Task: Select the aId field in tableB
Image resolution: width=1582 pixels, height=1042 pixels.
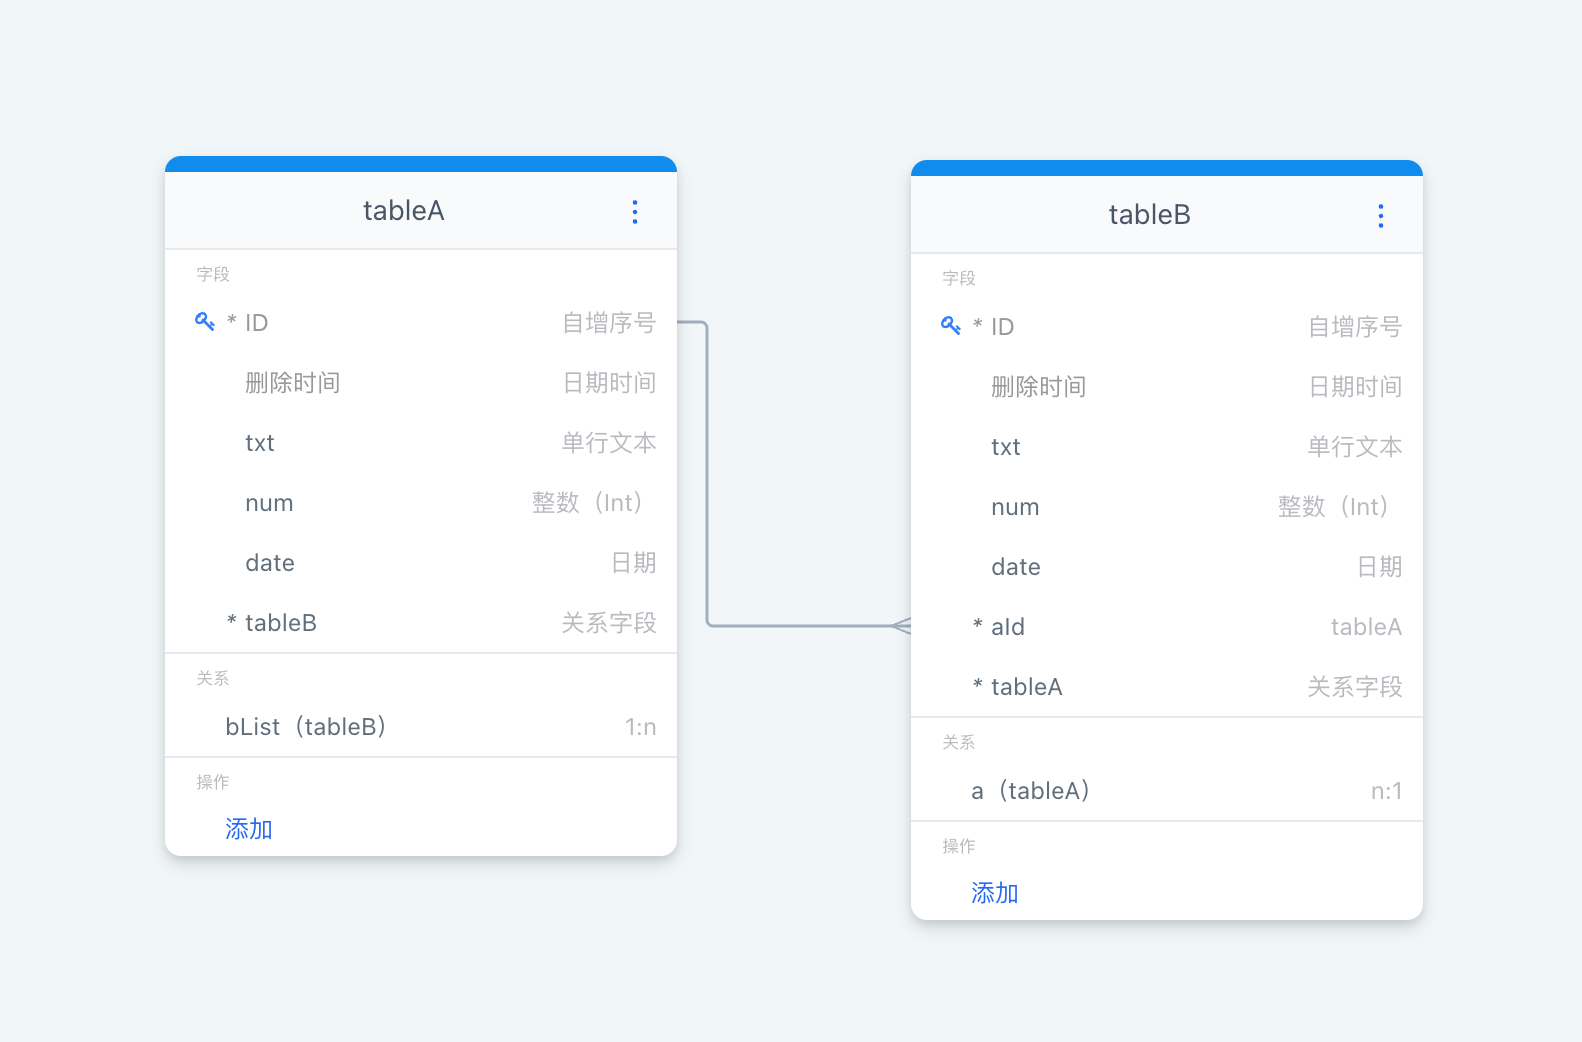Action: point(1167,627)
